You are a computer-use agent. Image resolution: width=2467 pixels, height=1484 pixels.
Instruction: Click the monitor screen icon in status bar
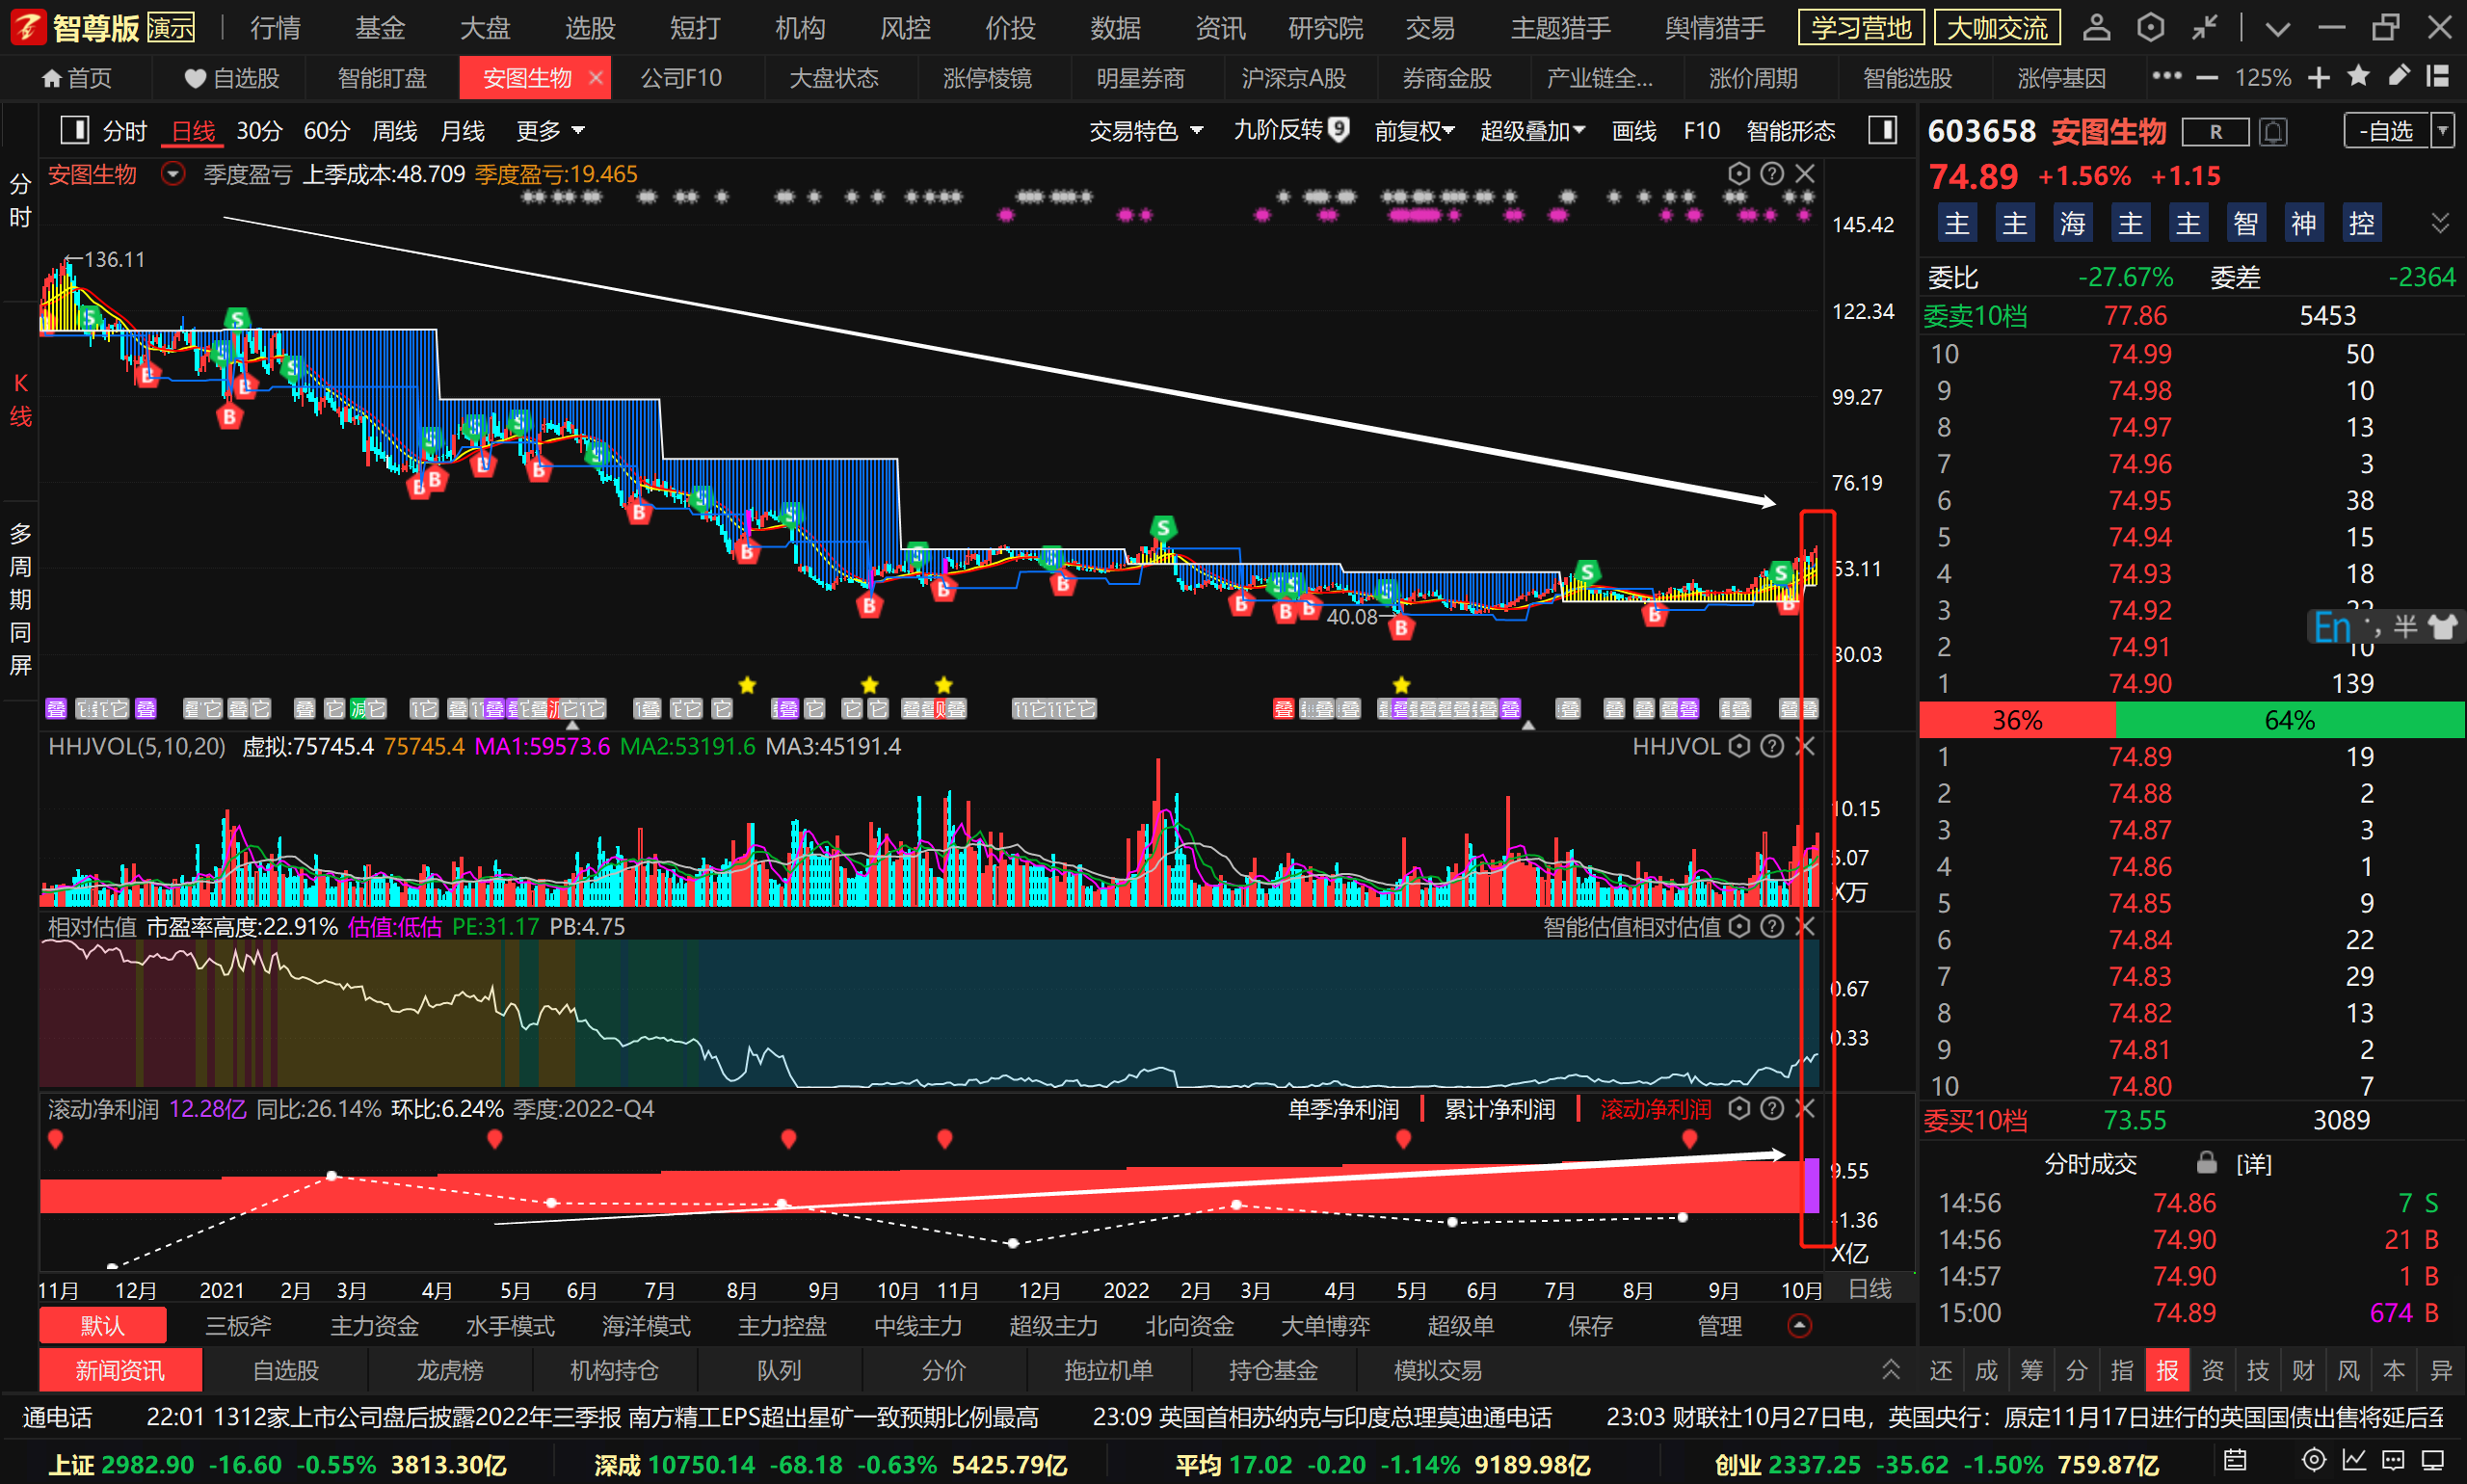(x=2433, y=1460)
